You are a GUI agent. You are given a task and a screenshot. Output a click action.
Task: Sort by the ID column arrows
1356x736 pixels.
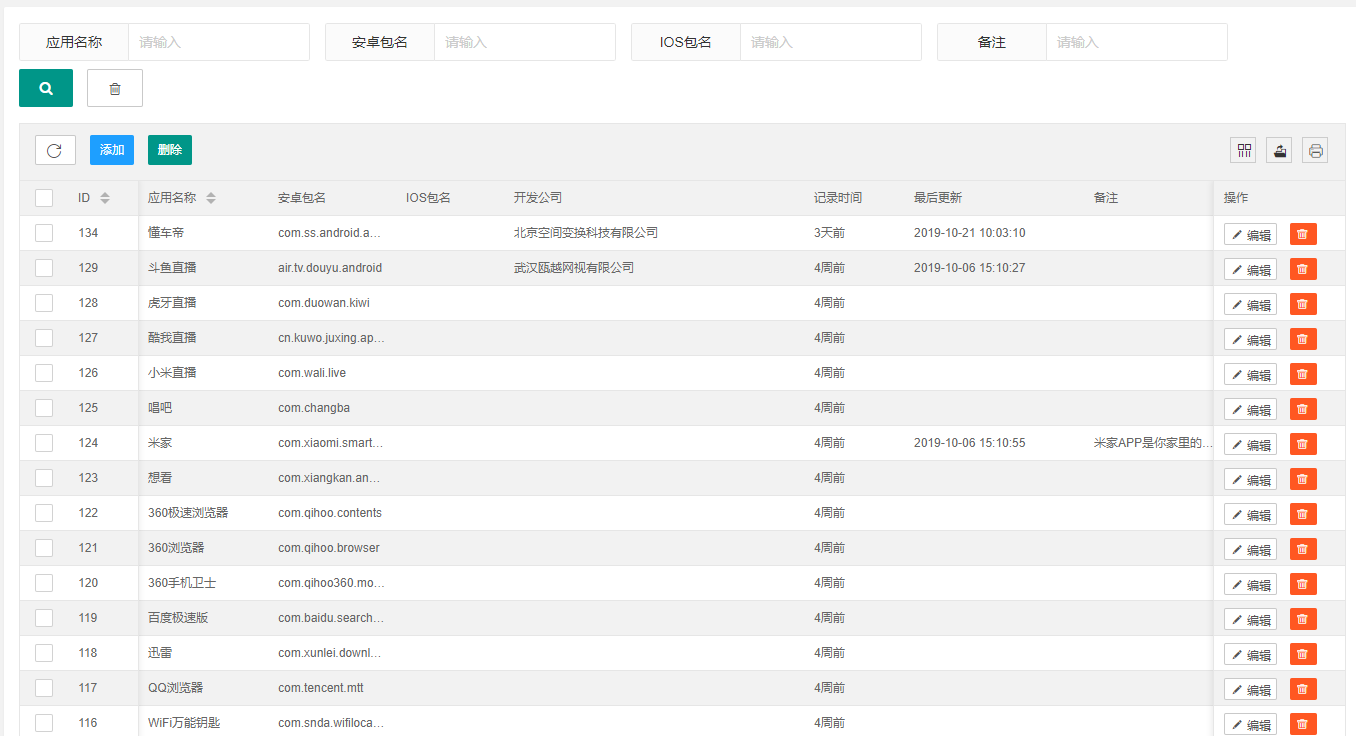pyautogui.click(x=105, y=198)
